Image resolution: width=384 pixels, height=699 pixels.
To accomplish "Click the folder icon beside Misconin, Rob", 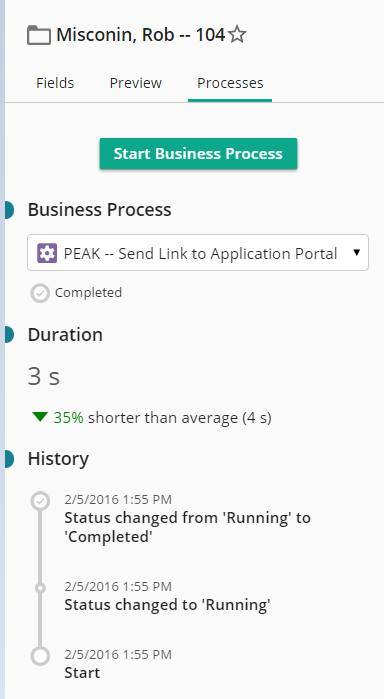I will click(x=39, y=35).
